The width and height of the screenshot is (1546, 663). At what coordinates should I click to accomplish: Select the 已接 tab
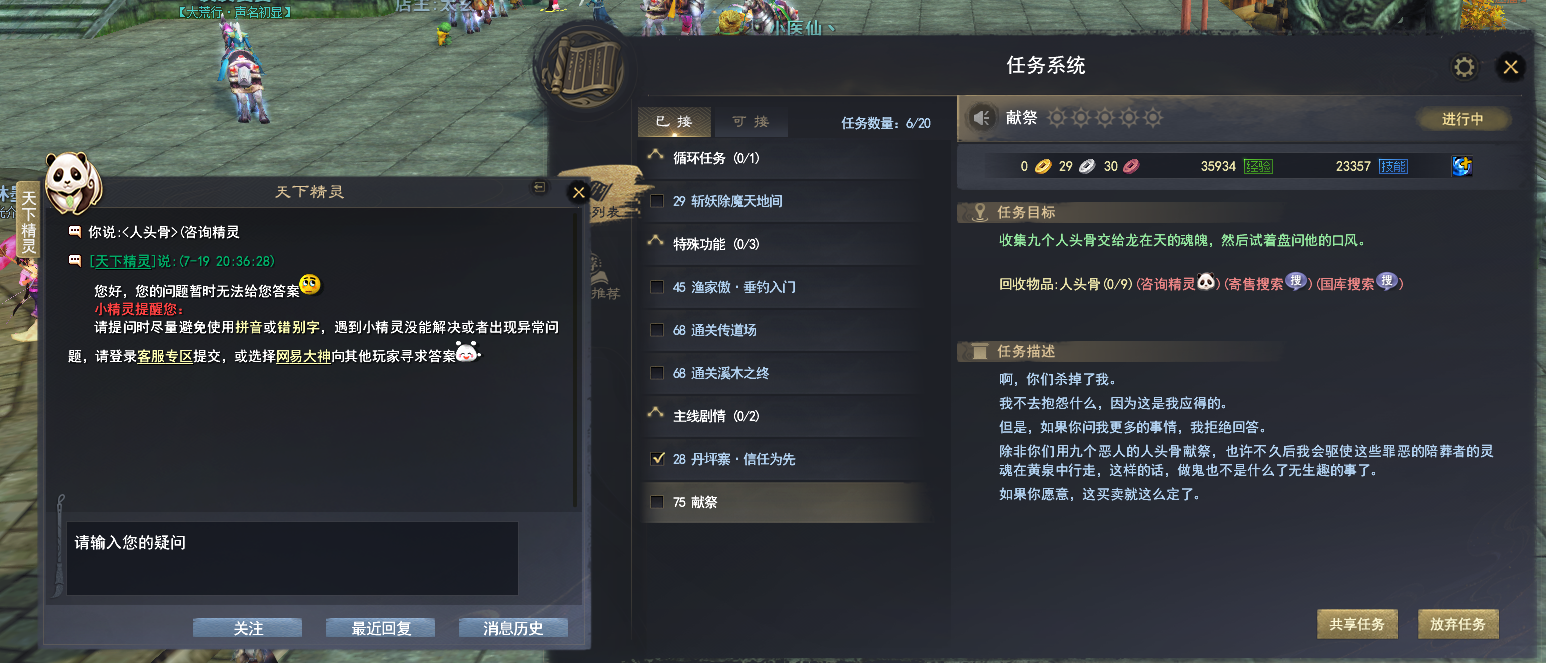[674, 122]
